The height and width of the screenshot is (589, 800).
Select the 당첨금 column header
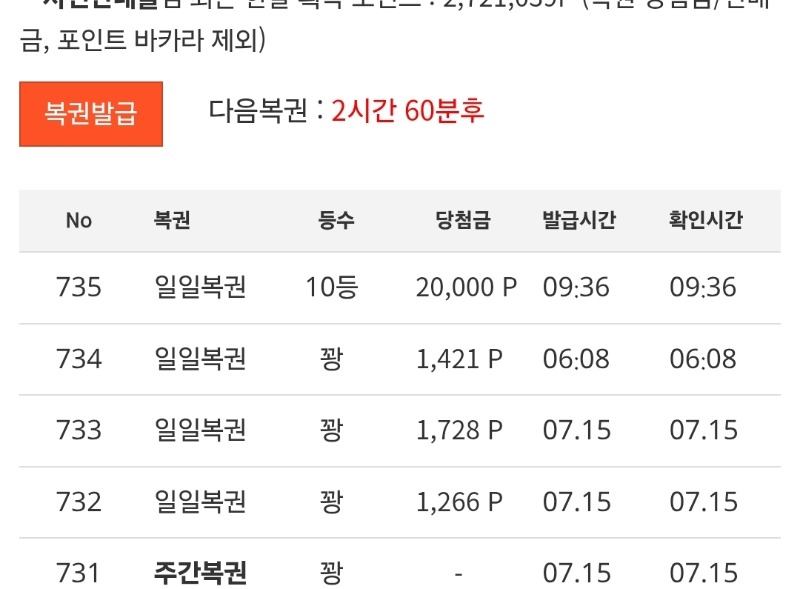tap(463, 220)
